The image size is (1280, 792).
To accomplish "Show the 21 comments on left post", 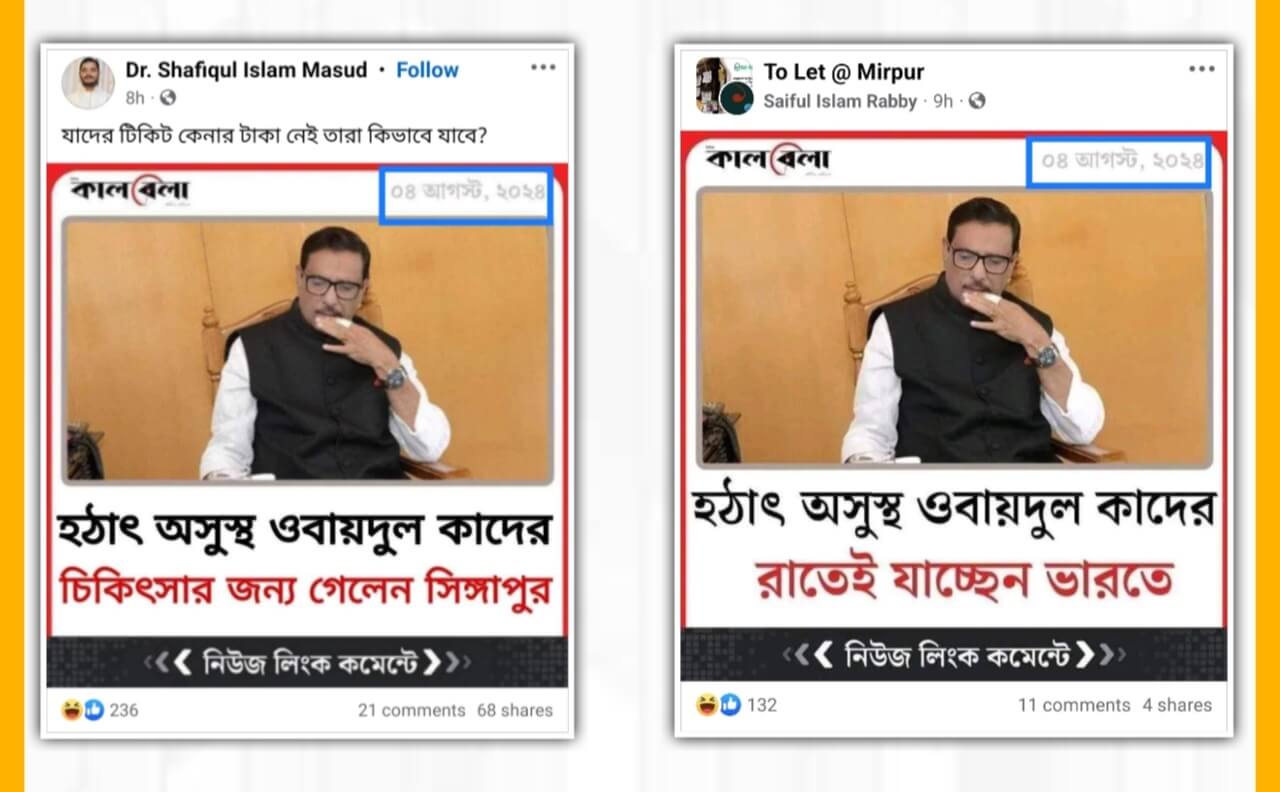I will click(411, 710).
